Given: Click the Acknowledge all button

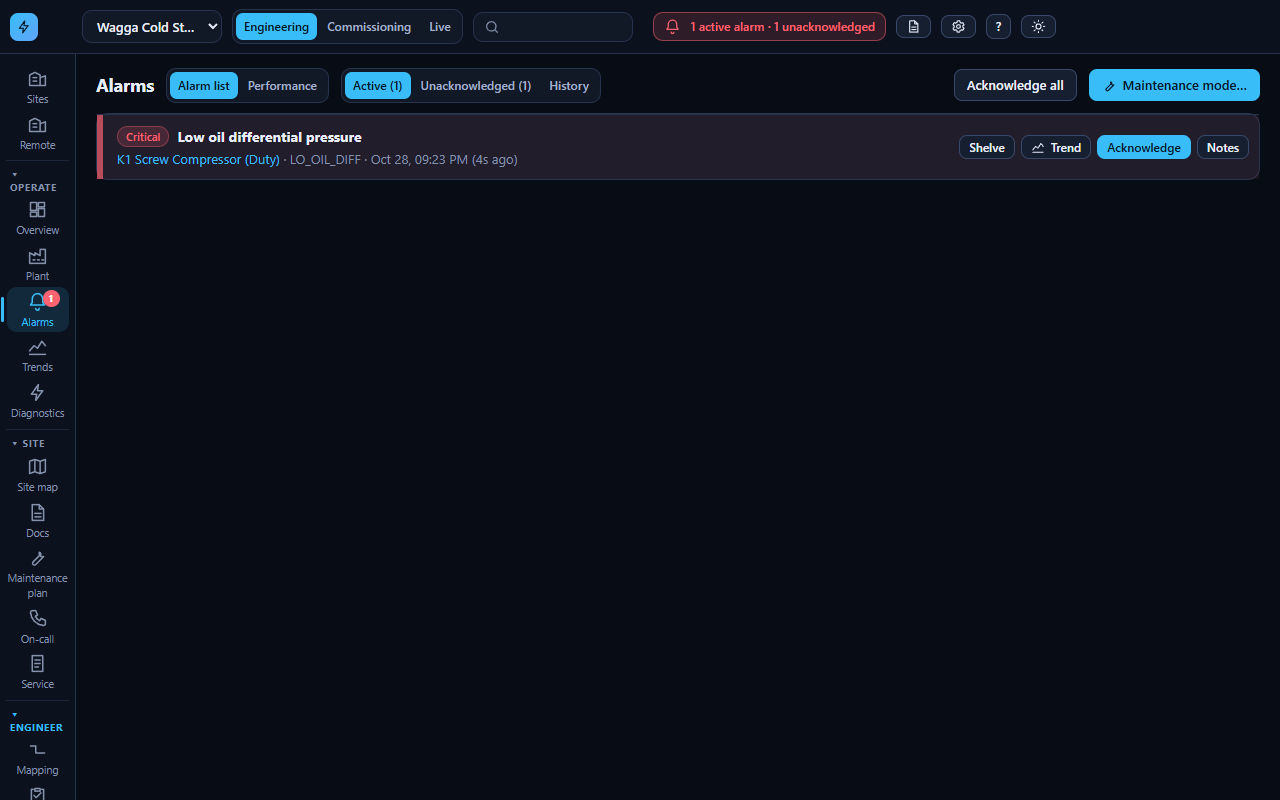Looking at the screenshot, I should [x=1015, y=85].
